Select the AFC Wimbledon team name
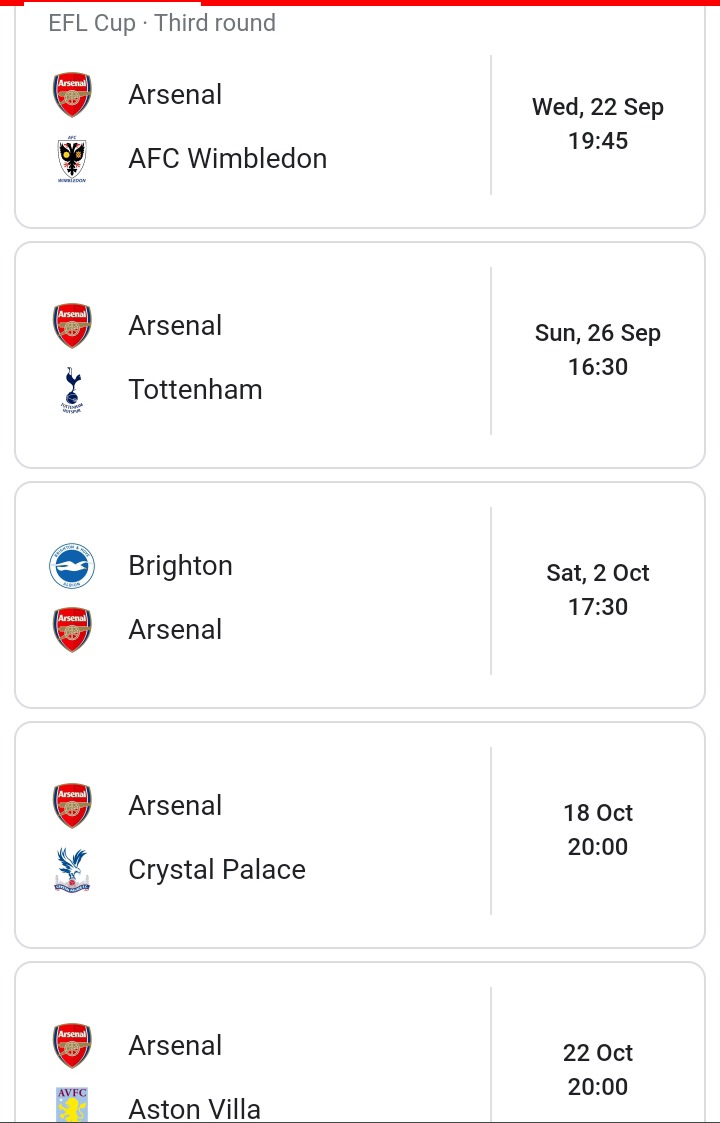 [228, 158]
